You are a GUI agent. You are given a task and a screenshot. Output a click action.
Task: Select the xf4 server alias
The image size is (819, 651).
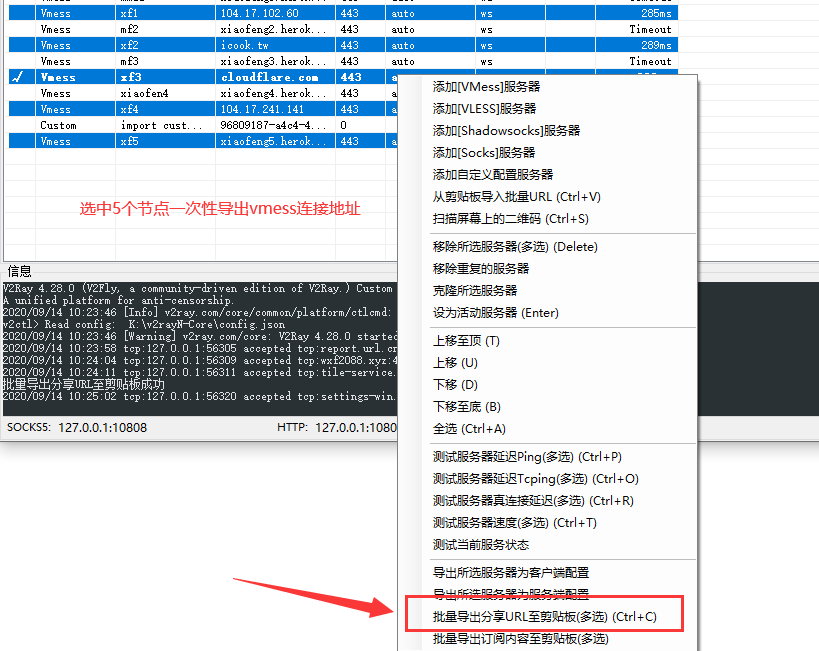click(129, 109)
